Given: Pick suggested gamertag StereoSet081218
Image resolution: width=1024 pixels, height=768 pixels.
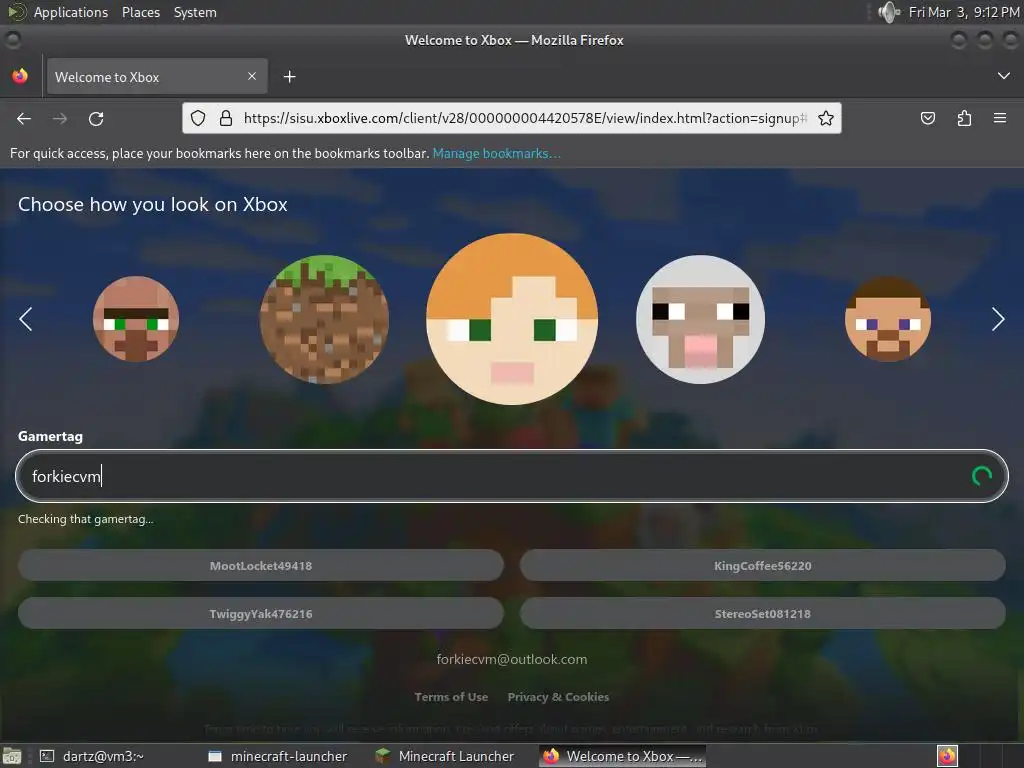Looking at the screenshot, I should coord(762,614).
